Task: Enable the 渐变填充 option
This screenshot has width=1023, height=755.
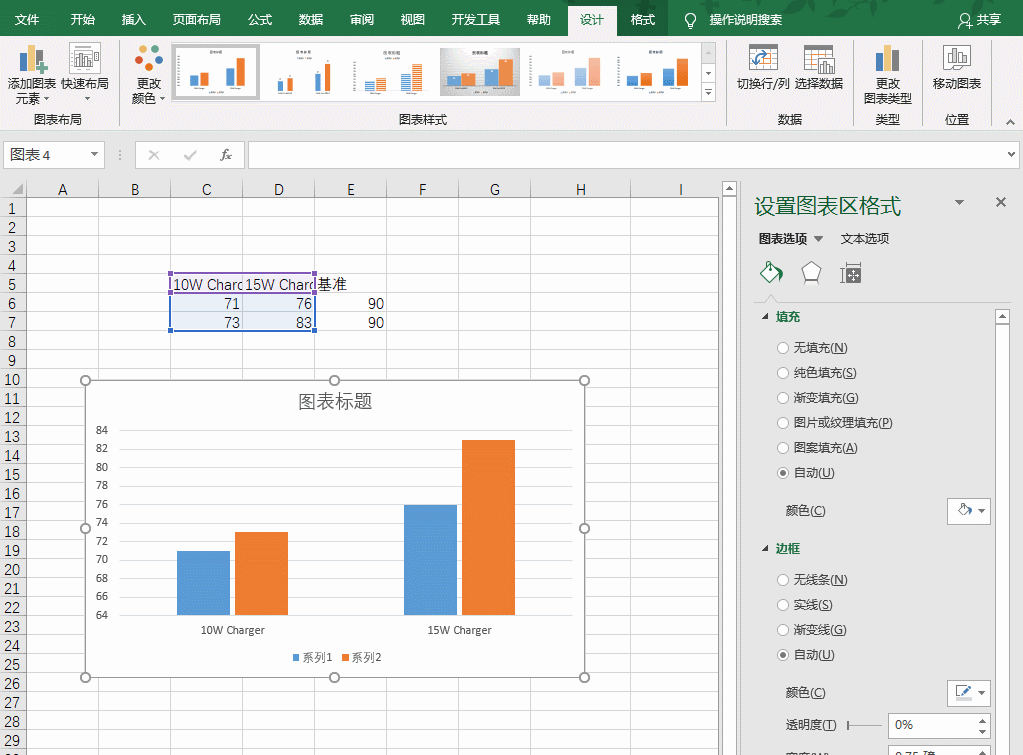Action: (x=782, y=397)
